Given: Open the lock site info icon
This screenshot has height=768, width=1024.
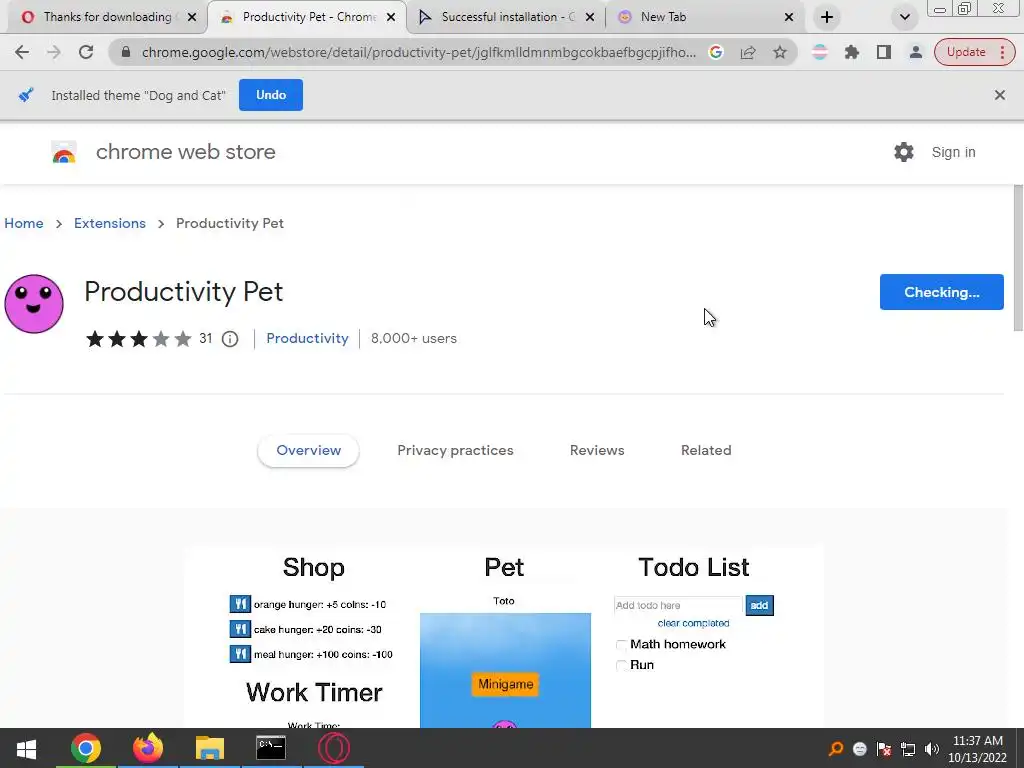Looking at the screenshot, I should pos(126,52).
